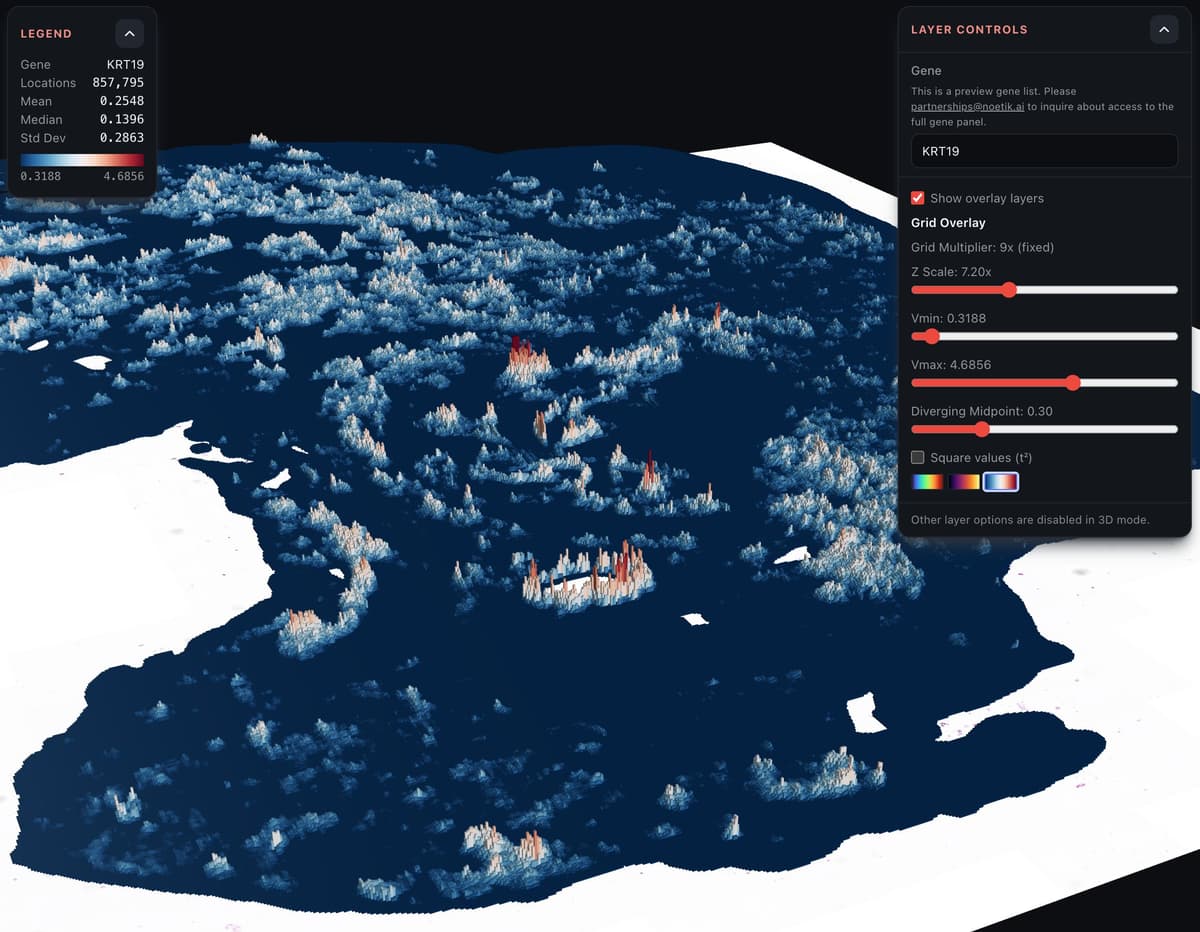The height and width of the screenshot is (932, 1200).
Task: Click the Vmax slider handle
Action: point(1073,382)
